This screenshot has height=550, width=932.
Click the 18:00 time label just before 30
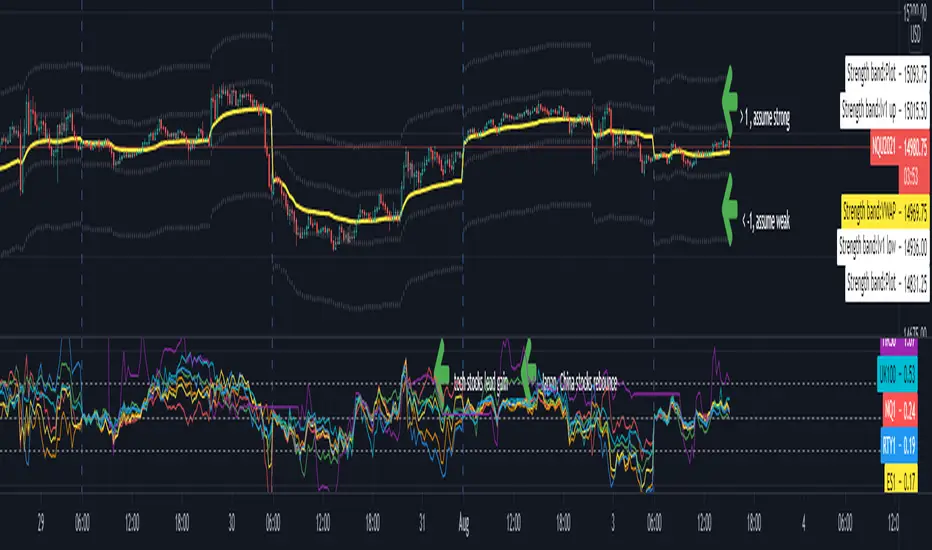point(182,522)
